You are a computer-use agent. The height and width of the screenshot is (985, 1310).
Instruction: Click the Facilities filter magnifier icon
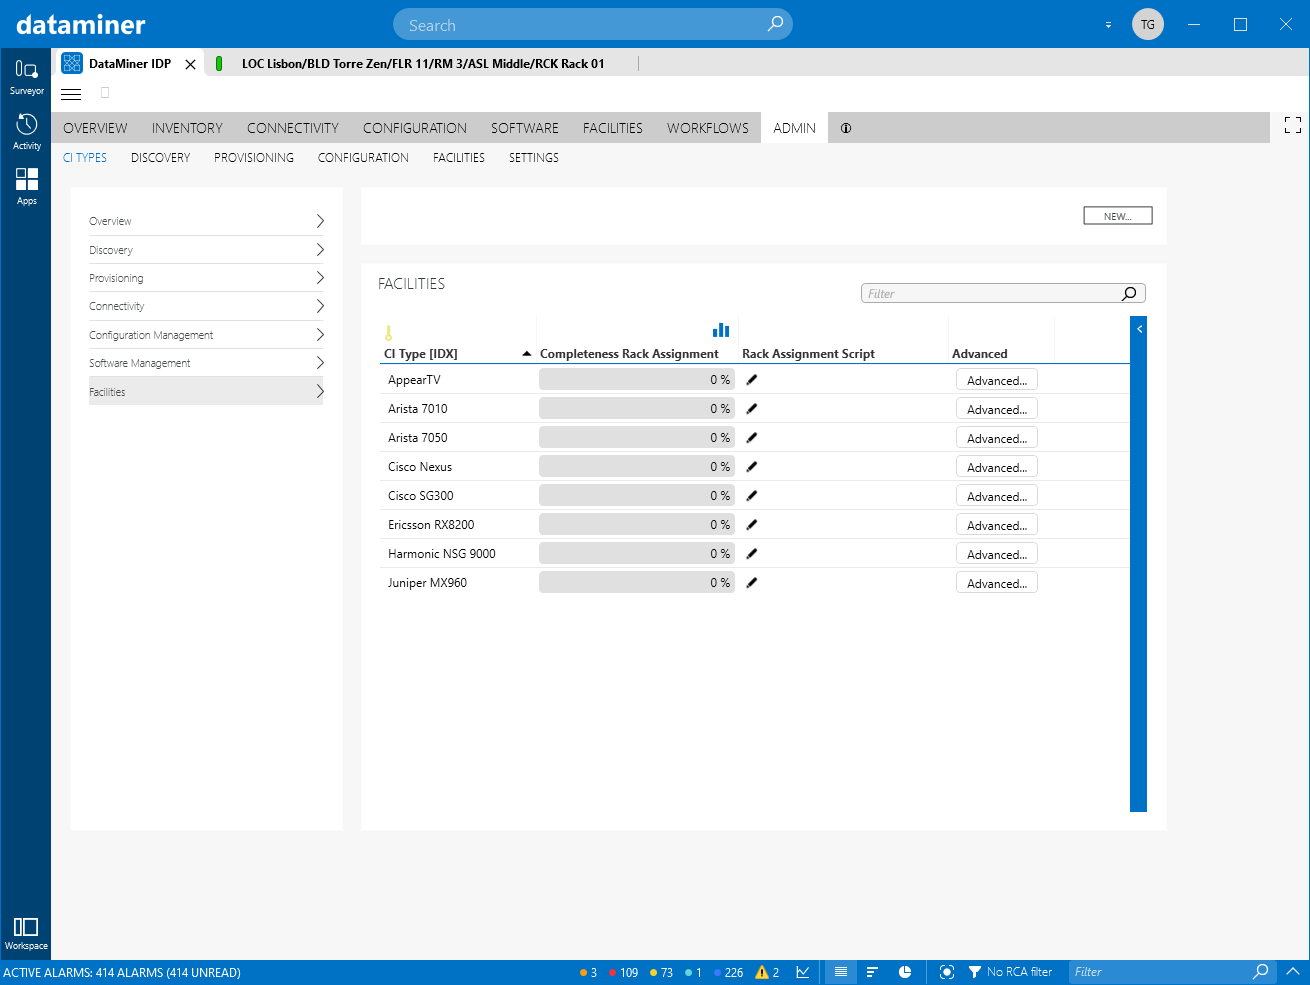pyautogui.click(x=1129, y=293)
